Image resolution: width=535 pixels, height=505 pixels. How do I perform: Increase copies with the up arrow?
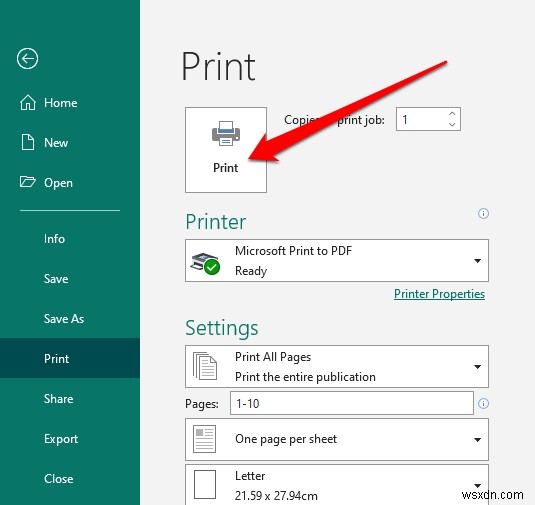(x=452, y=114)
